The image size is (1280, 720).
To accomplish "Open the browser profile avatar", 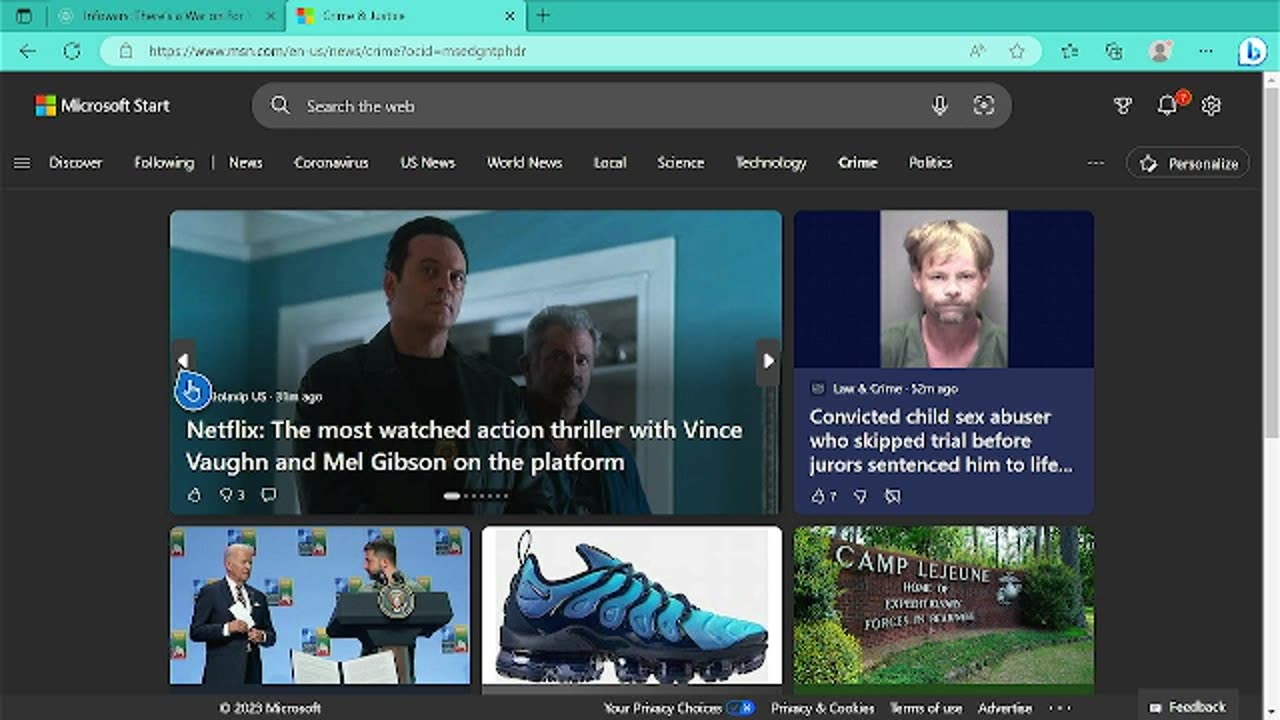I will (x=1160, y=51).
